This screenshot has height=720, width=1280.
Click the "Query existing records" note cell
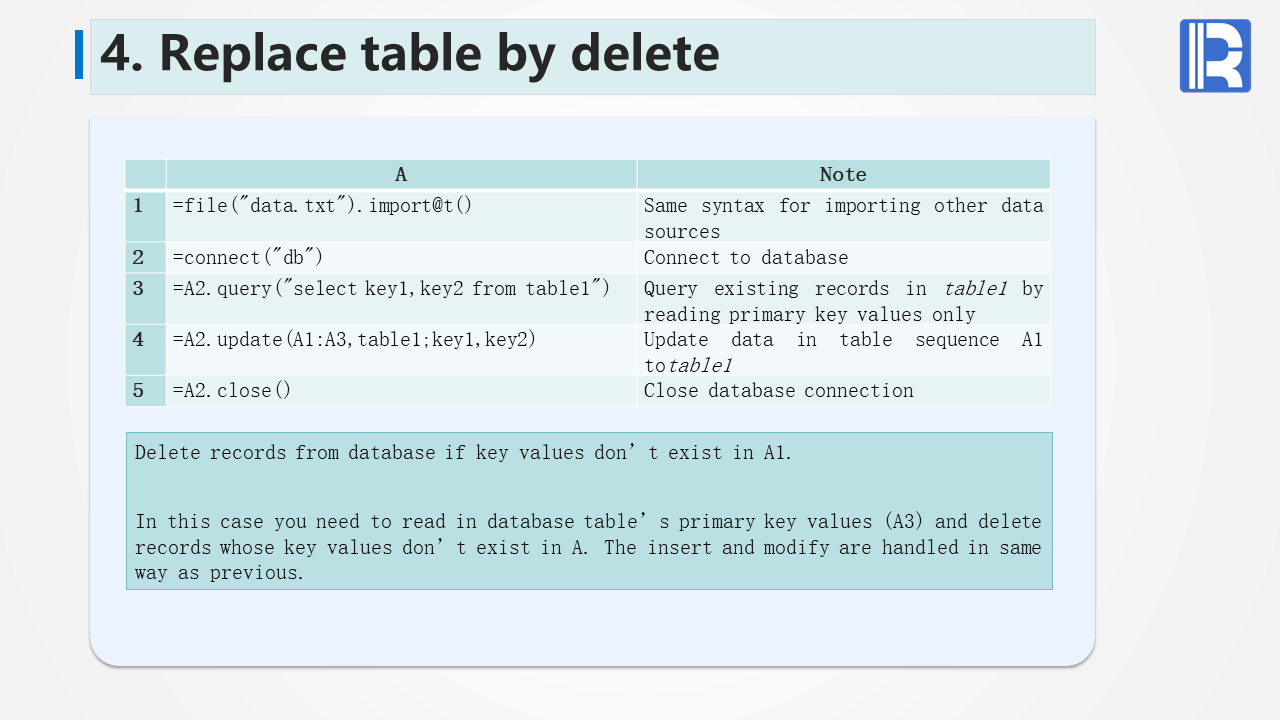[x=842, y=300]
